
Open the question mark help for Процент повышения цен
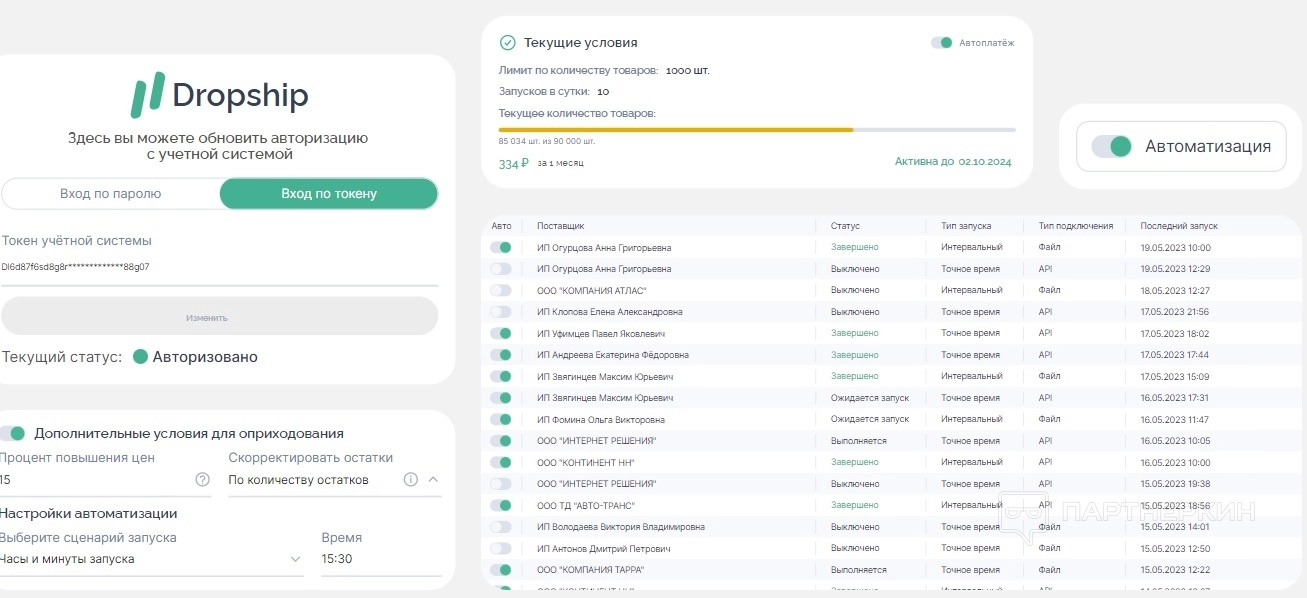tap(203, 480)
